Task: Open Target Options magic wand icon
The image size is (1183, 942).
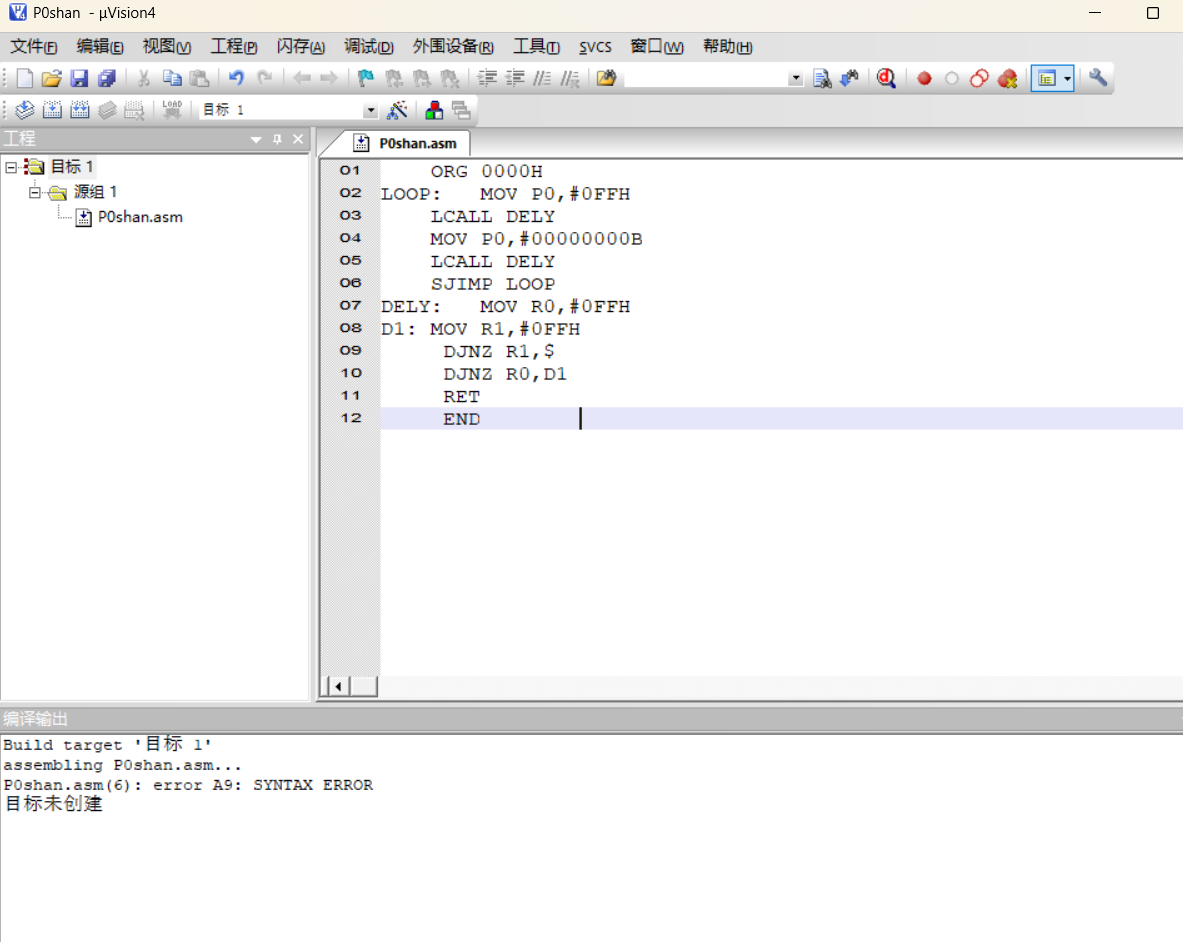Action: click(x=397, y=110)
